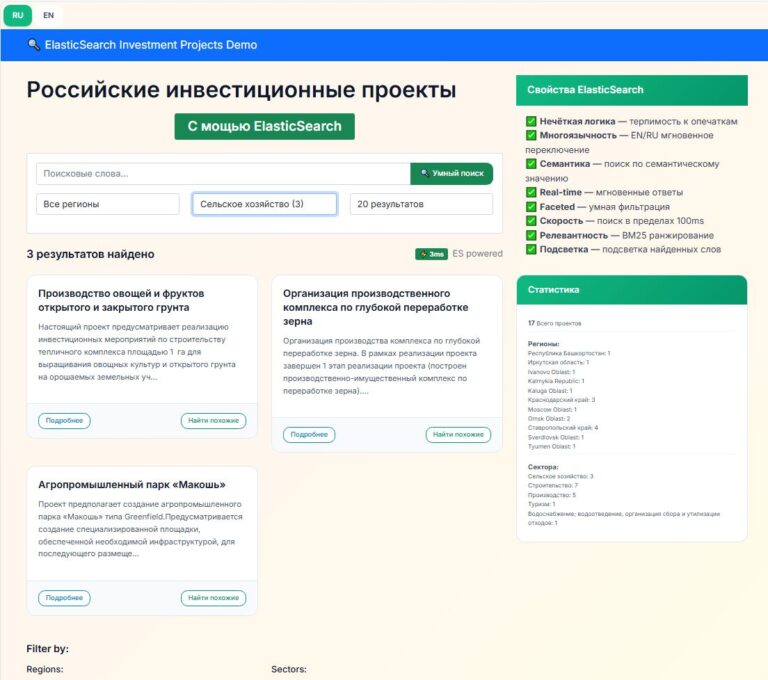The width and height of the screenshot is (768, 680).
Task: Click 'Найти похожие' on the Макошь park card
Action: (x=214, y=598)
